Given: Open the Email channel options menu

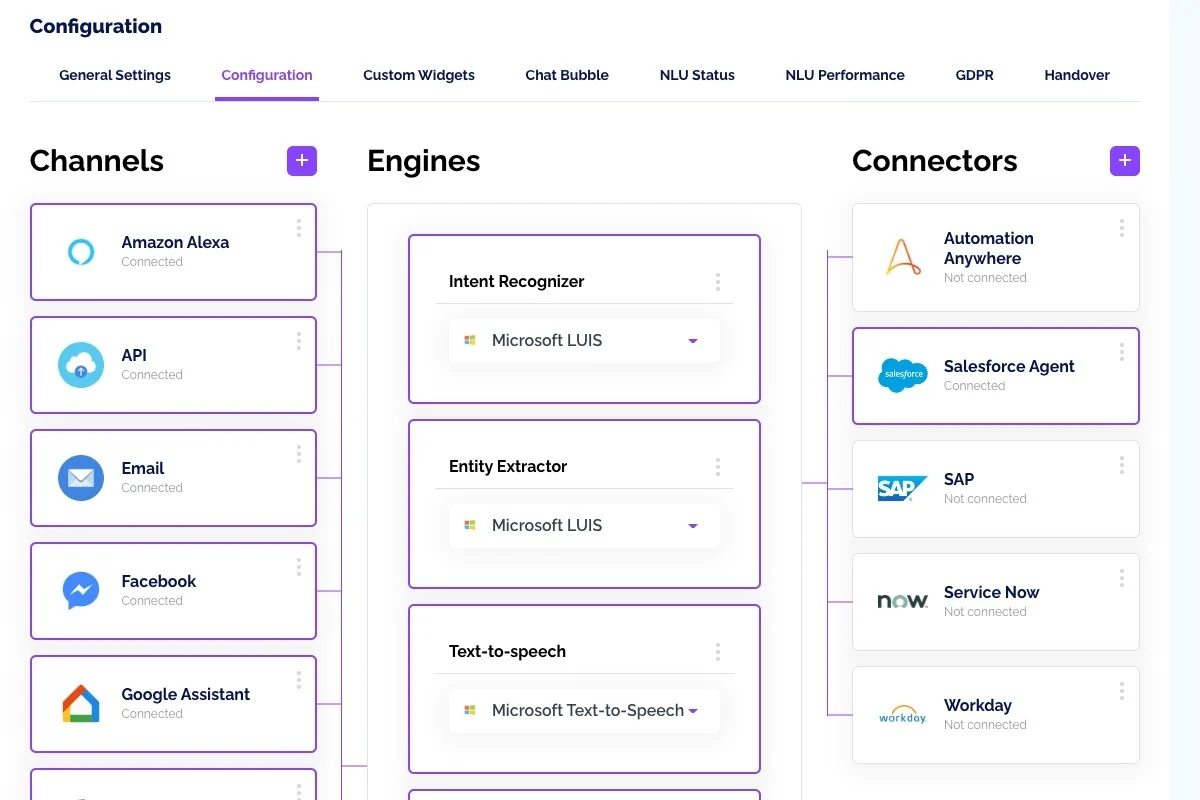Looking at the screenshot, I should 298,455.
